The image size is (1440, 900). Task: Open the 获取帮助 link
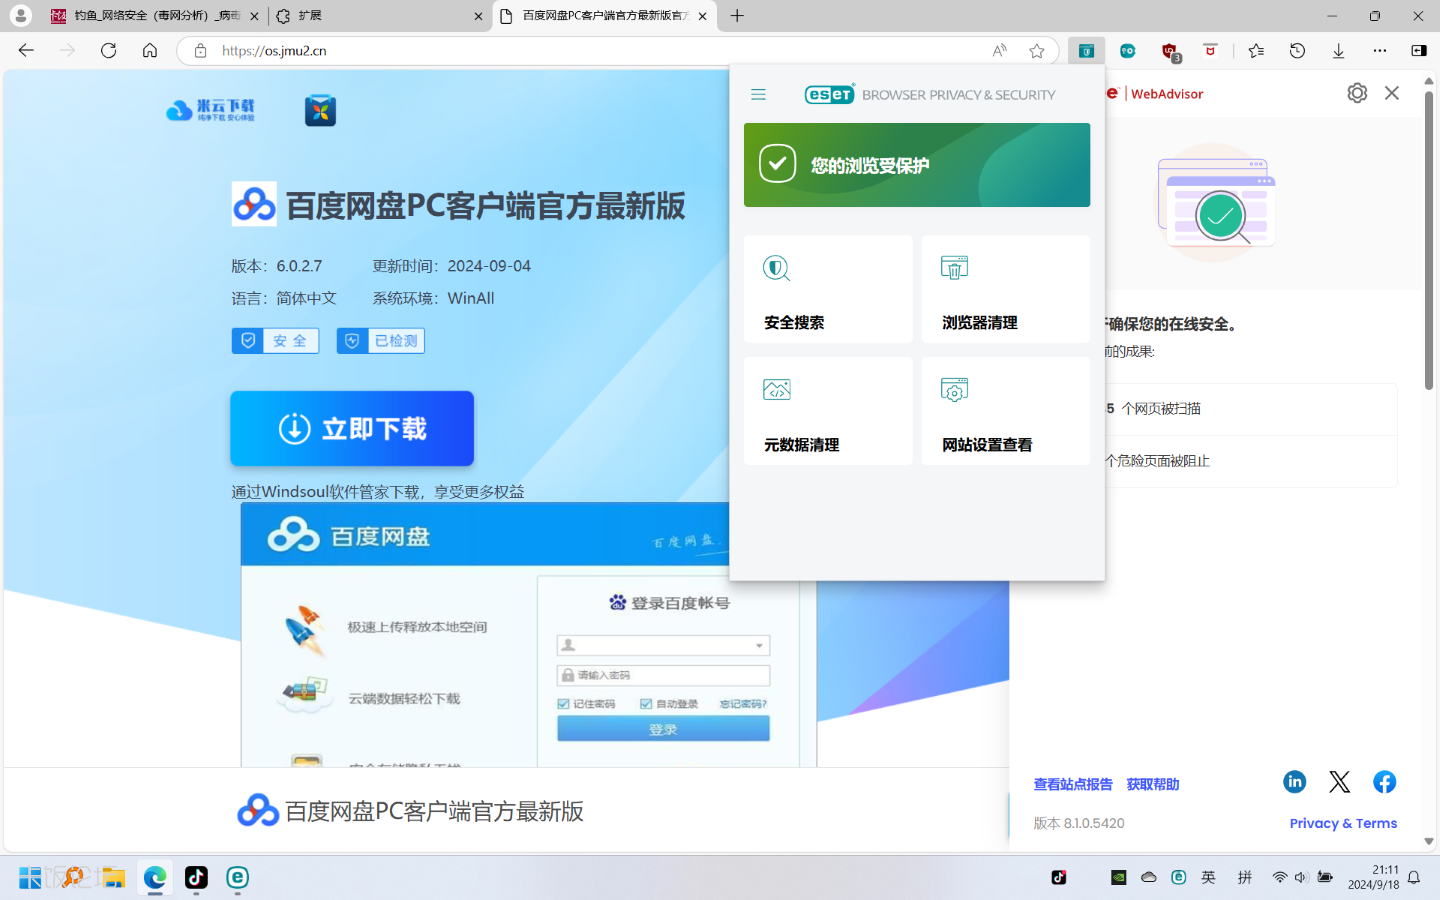(x=1153, y=785)
